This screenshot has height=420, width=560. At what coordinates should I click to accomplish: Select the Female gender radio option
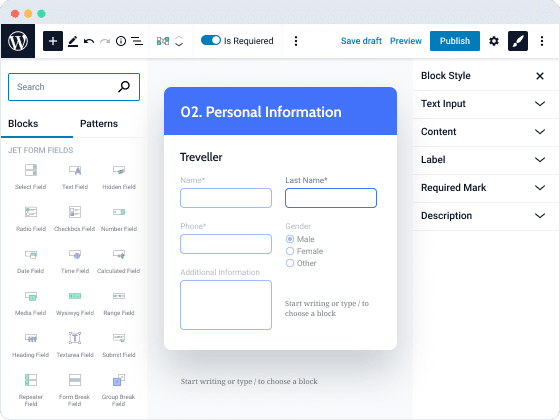[x=290, y=251]
